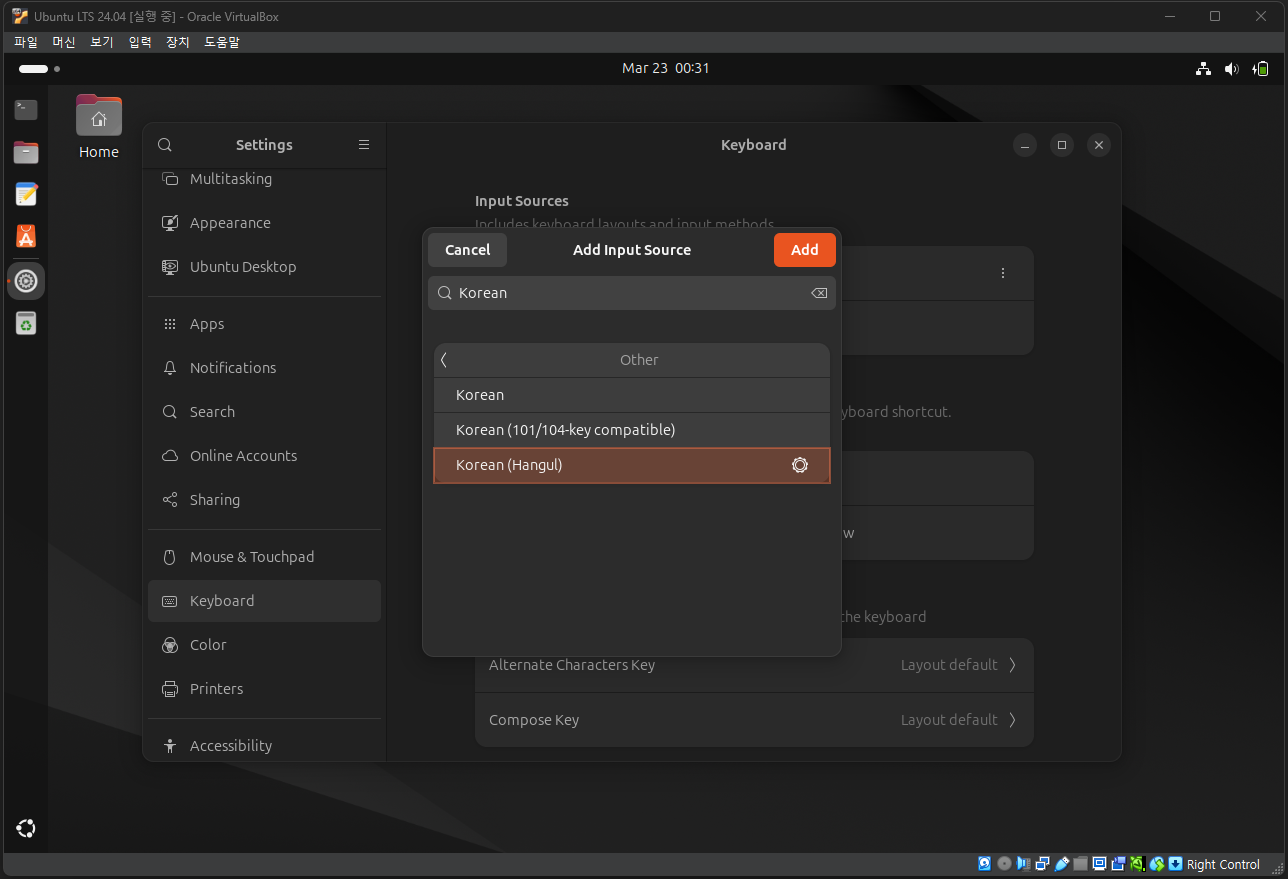This screenshot has width=1288, height=879.
Task: Open the Settings hamburger menu
Action: (x=364, y=145)
